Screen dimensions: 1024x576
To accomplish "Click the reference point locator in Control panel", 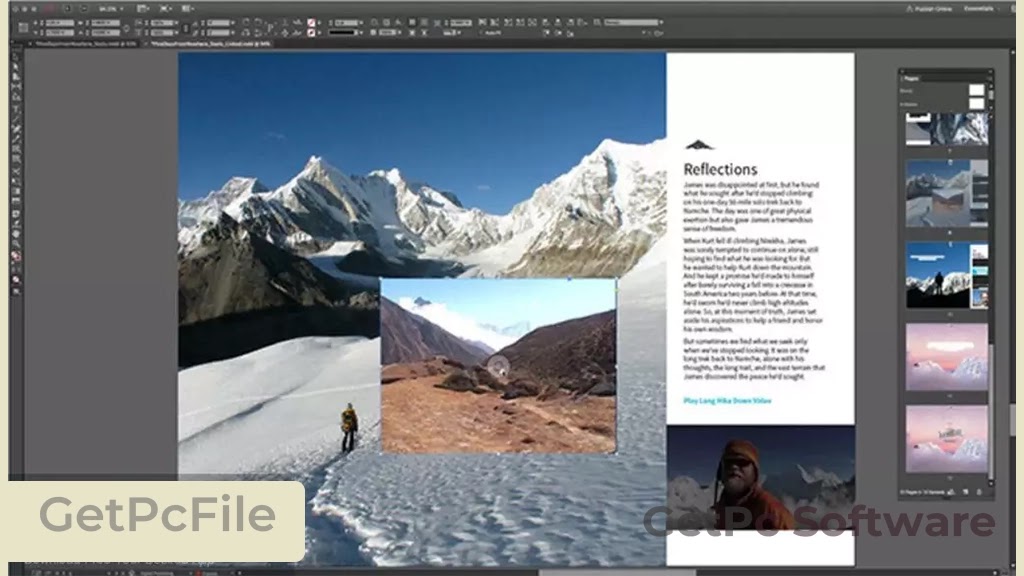I will click(24, 27).
